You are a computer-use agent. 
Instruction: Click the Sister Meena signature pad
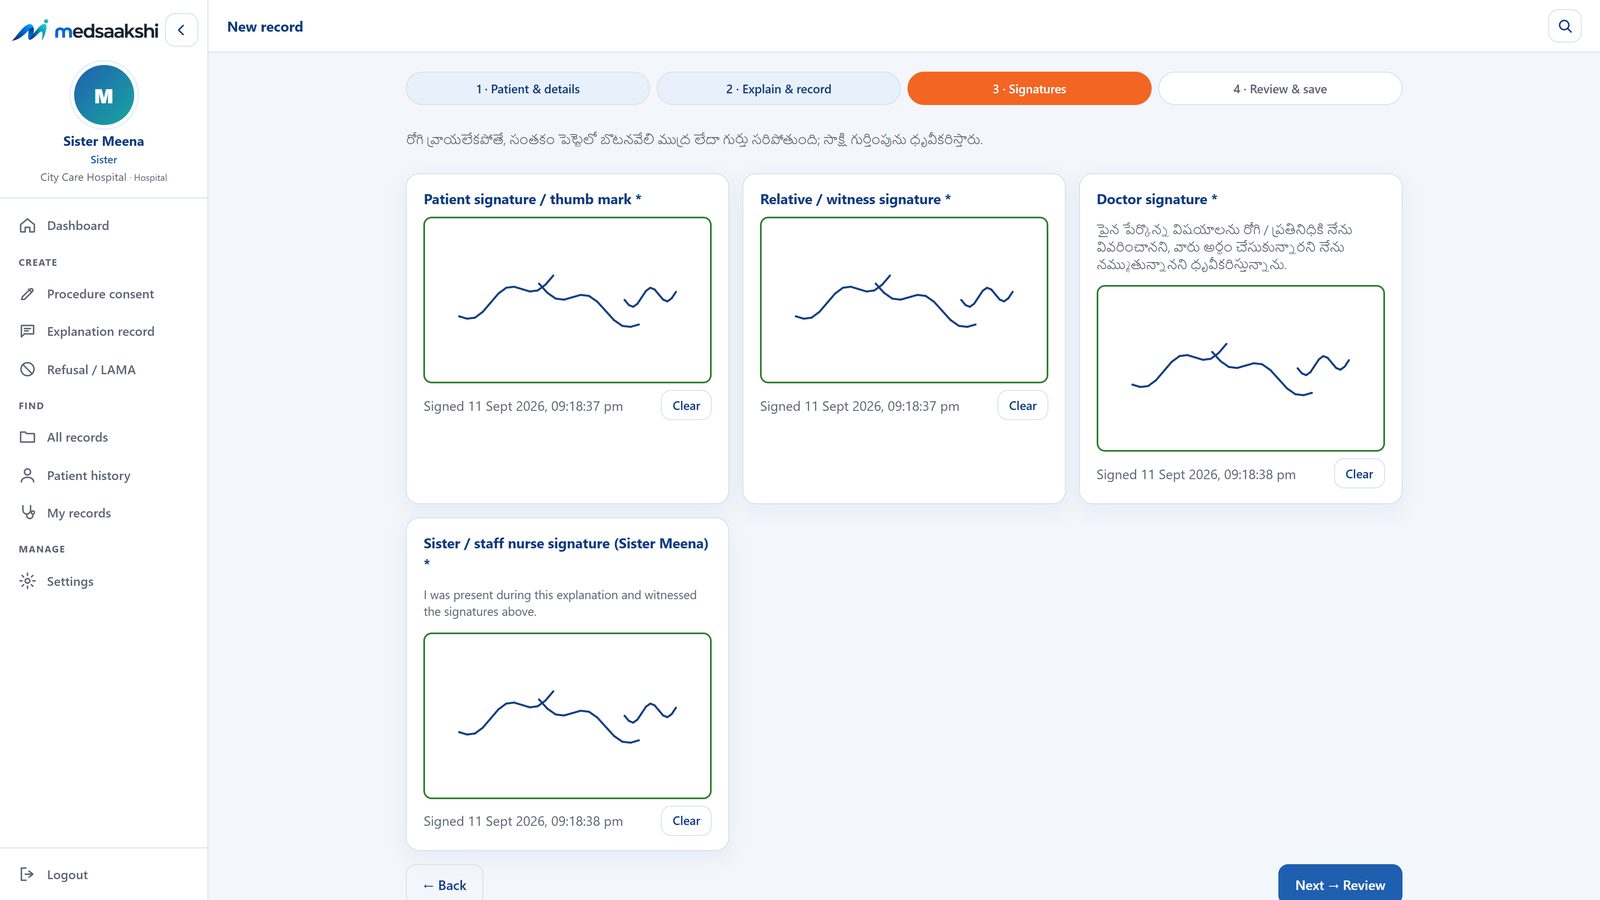pos(567,716)
